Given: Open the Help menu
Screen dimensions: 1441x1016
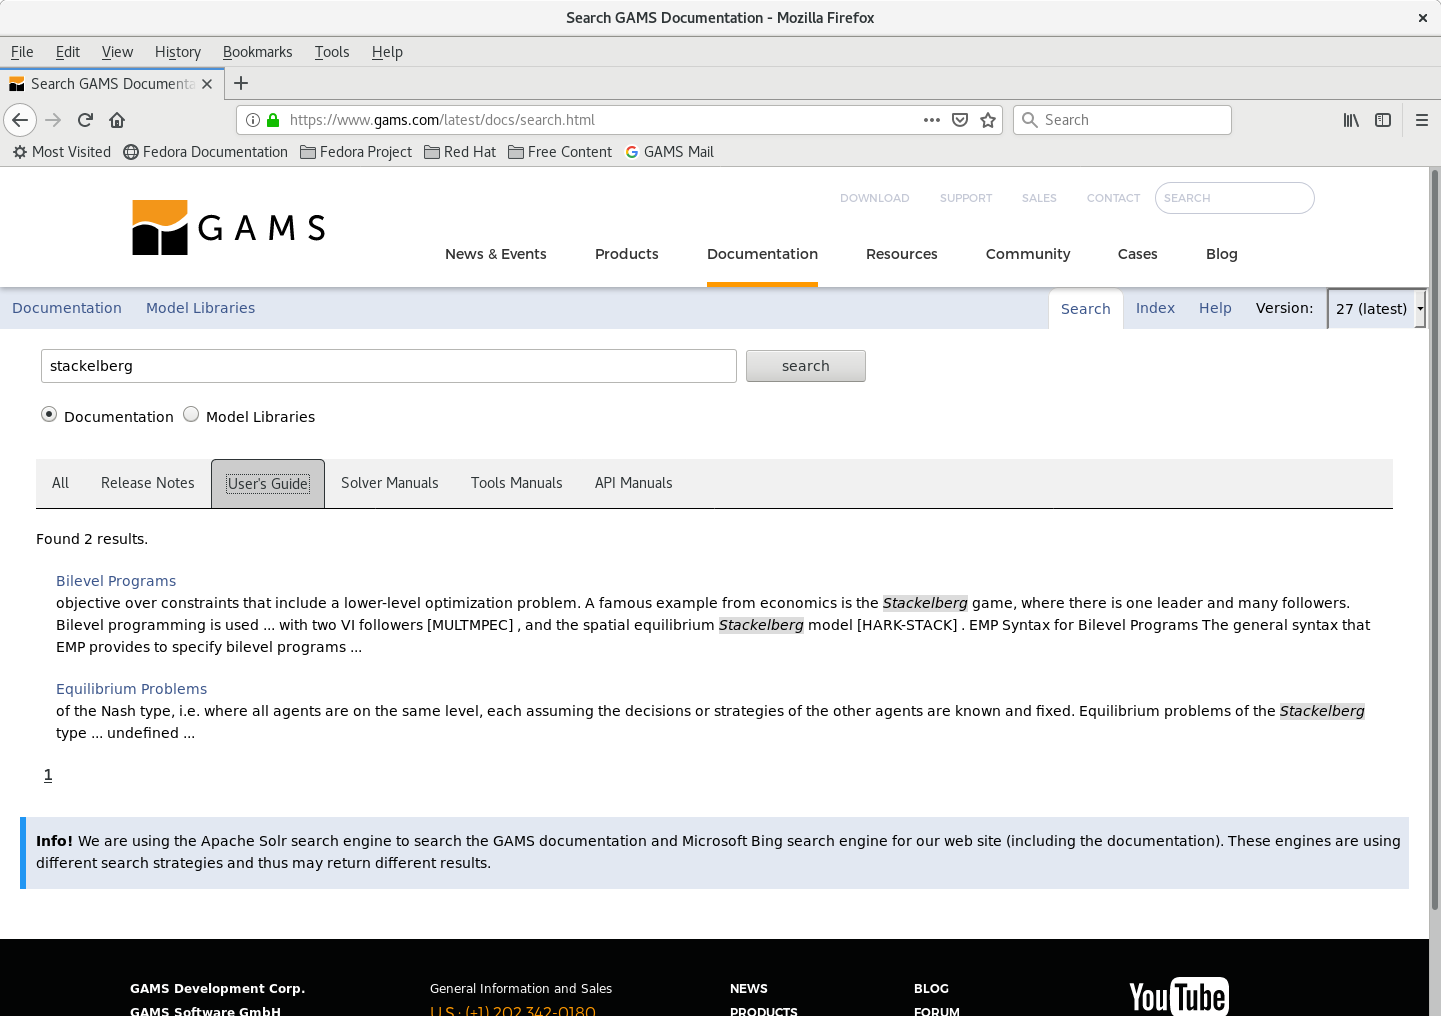Looking at the screenshot, I should point(387,52).
